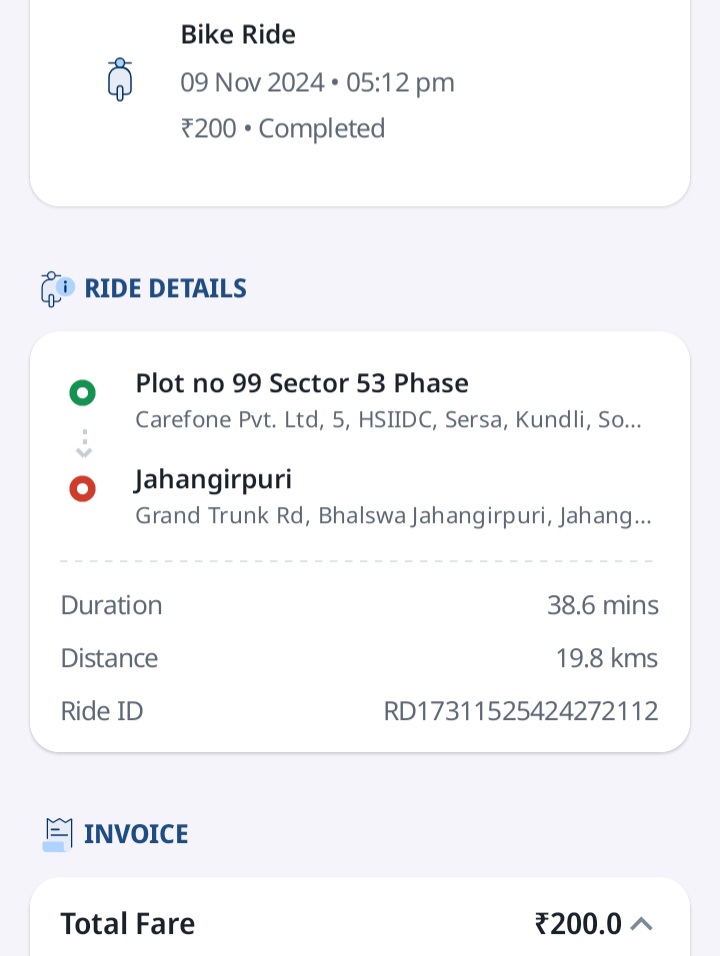Tap the scooter icon beside Bike Ride
720x956 pixels.
point(120,79)
